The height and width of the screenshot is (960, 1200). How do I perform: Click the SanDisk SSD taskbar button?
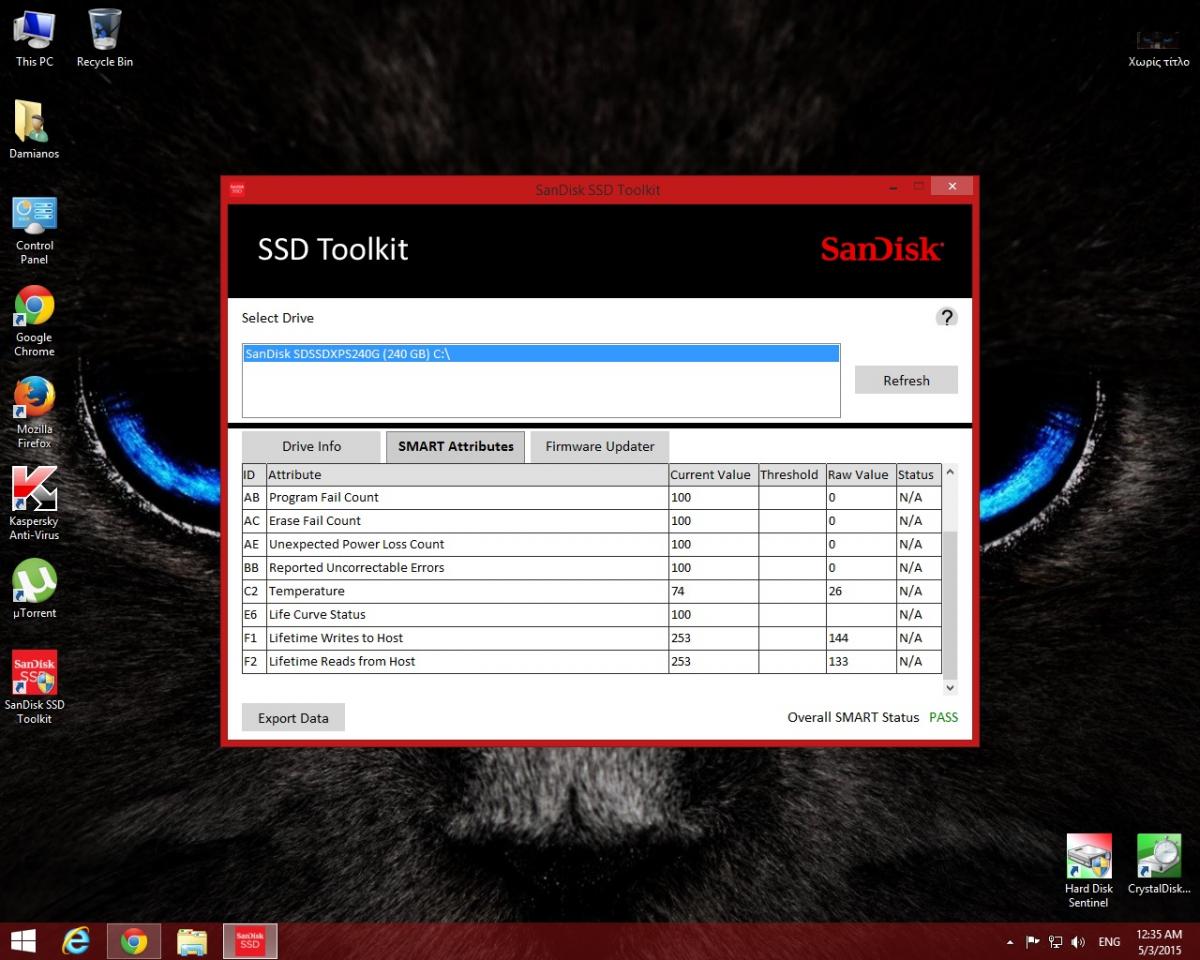pyautogui.click(x=250, y=941)
